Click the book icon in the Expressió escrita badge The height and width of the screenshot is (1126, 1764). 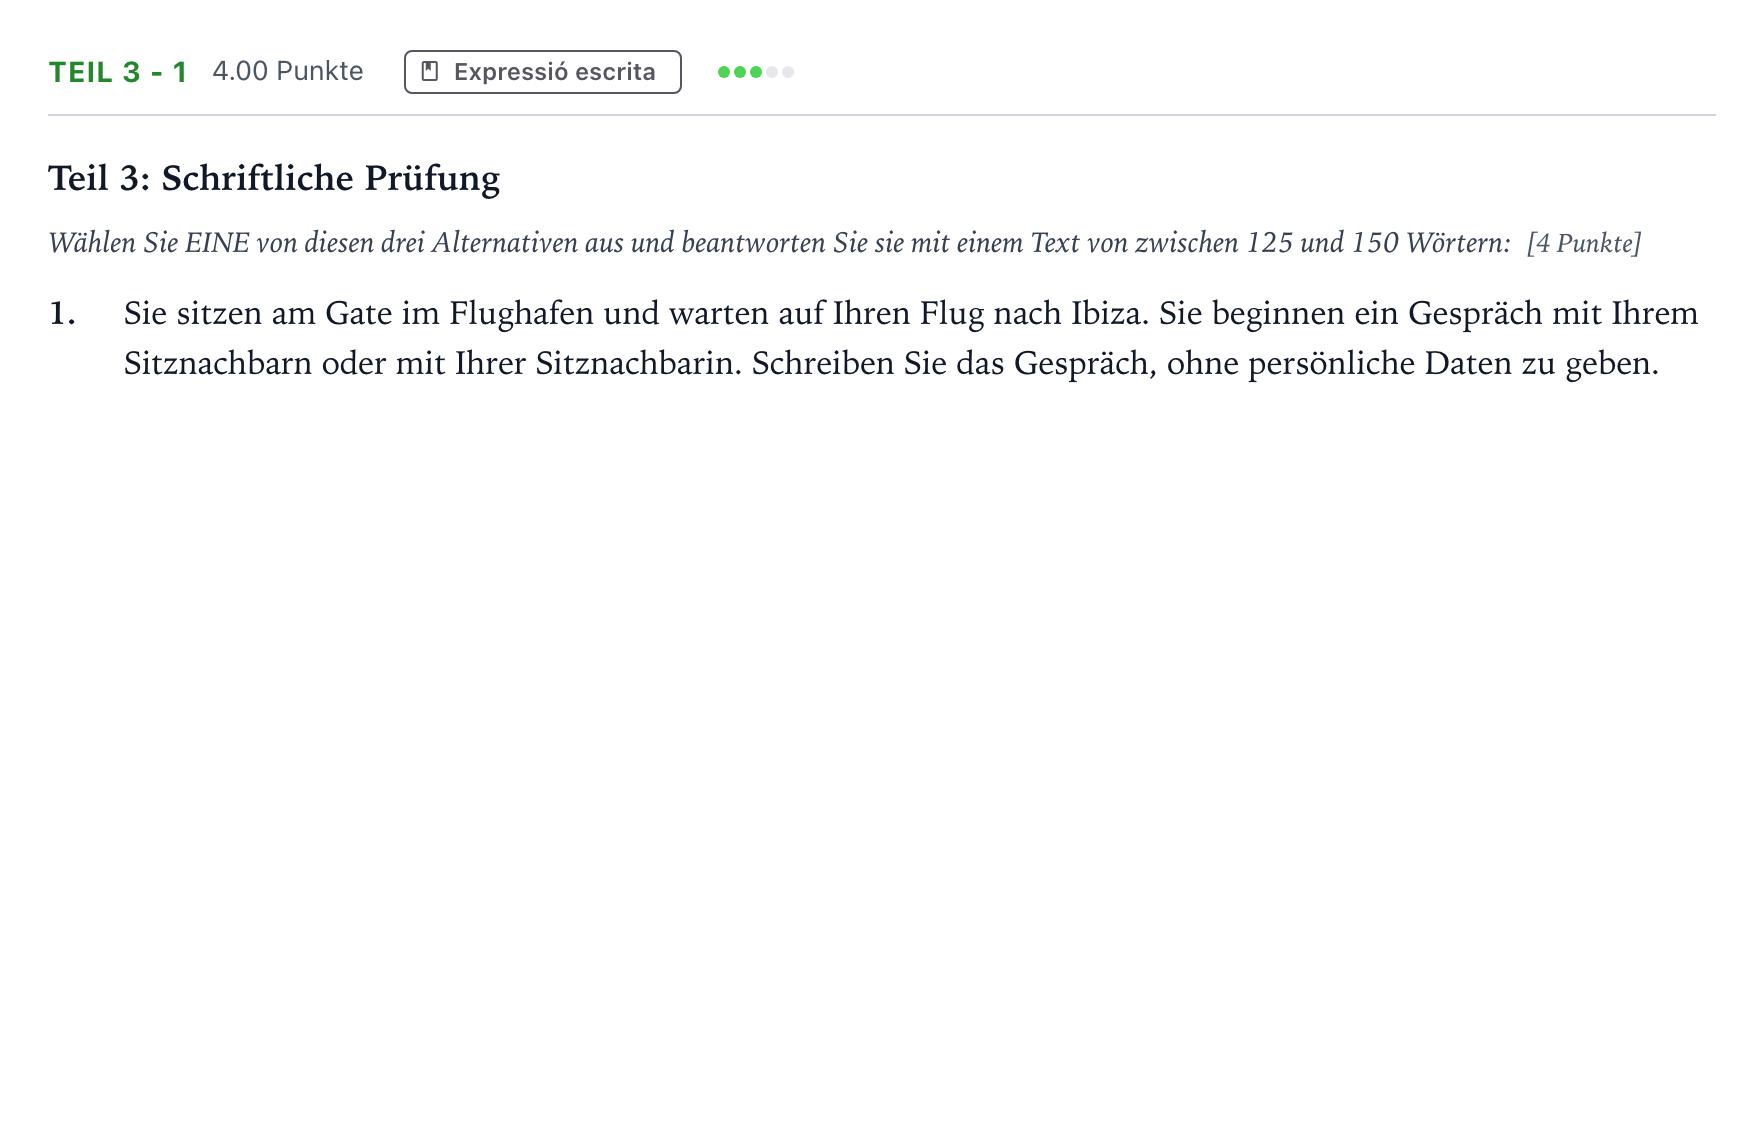[x=430, y=72]
